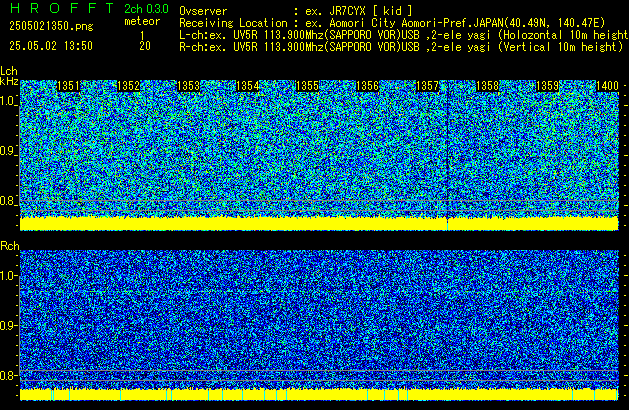Viewport: 629px width, 410px height.
Task: Click the 1352 time marker
Action: [x=128, y=86]
